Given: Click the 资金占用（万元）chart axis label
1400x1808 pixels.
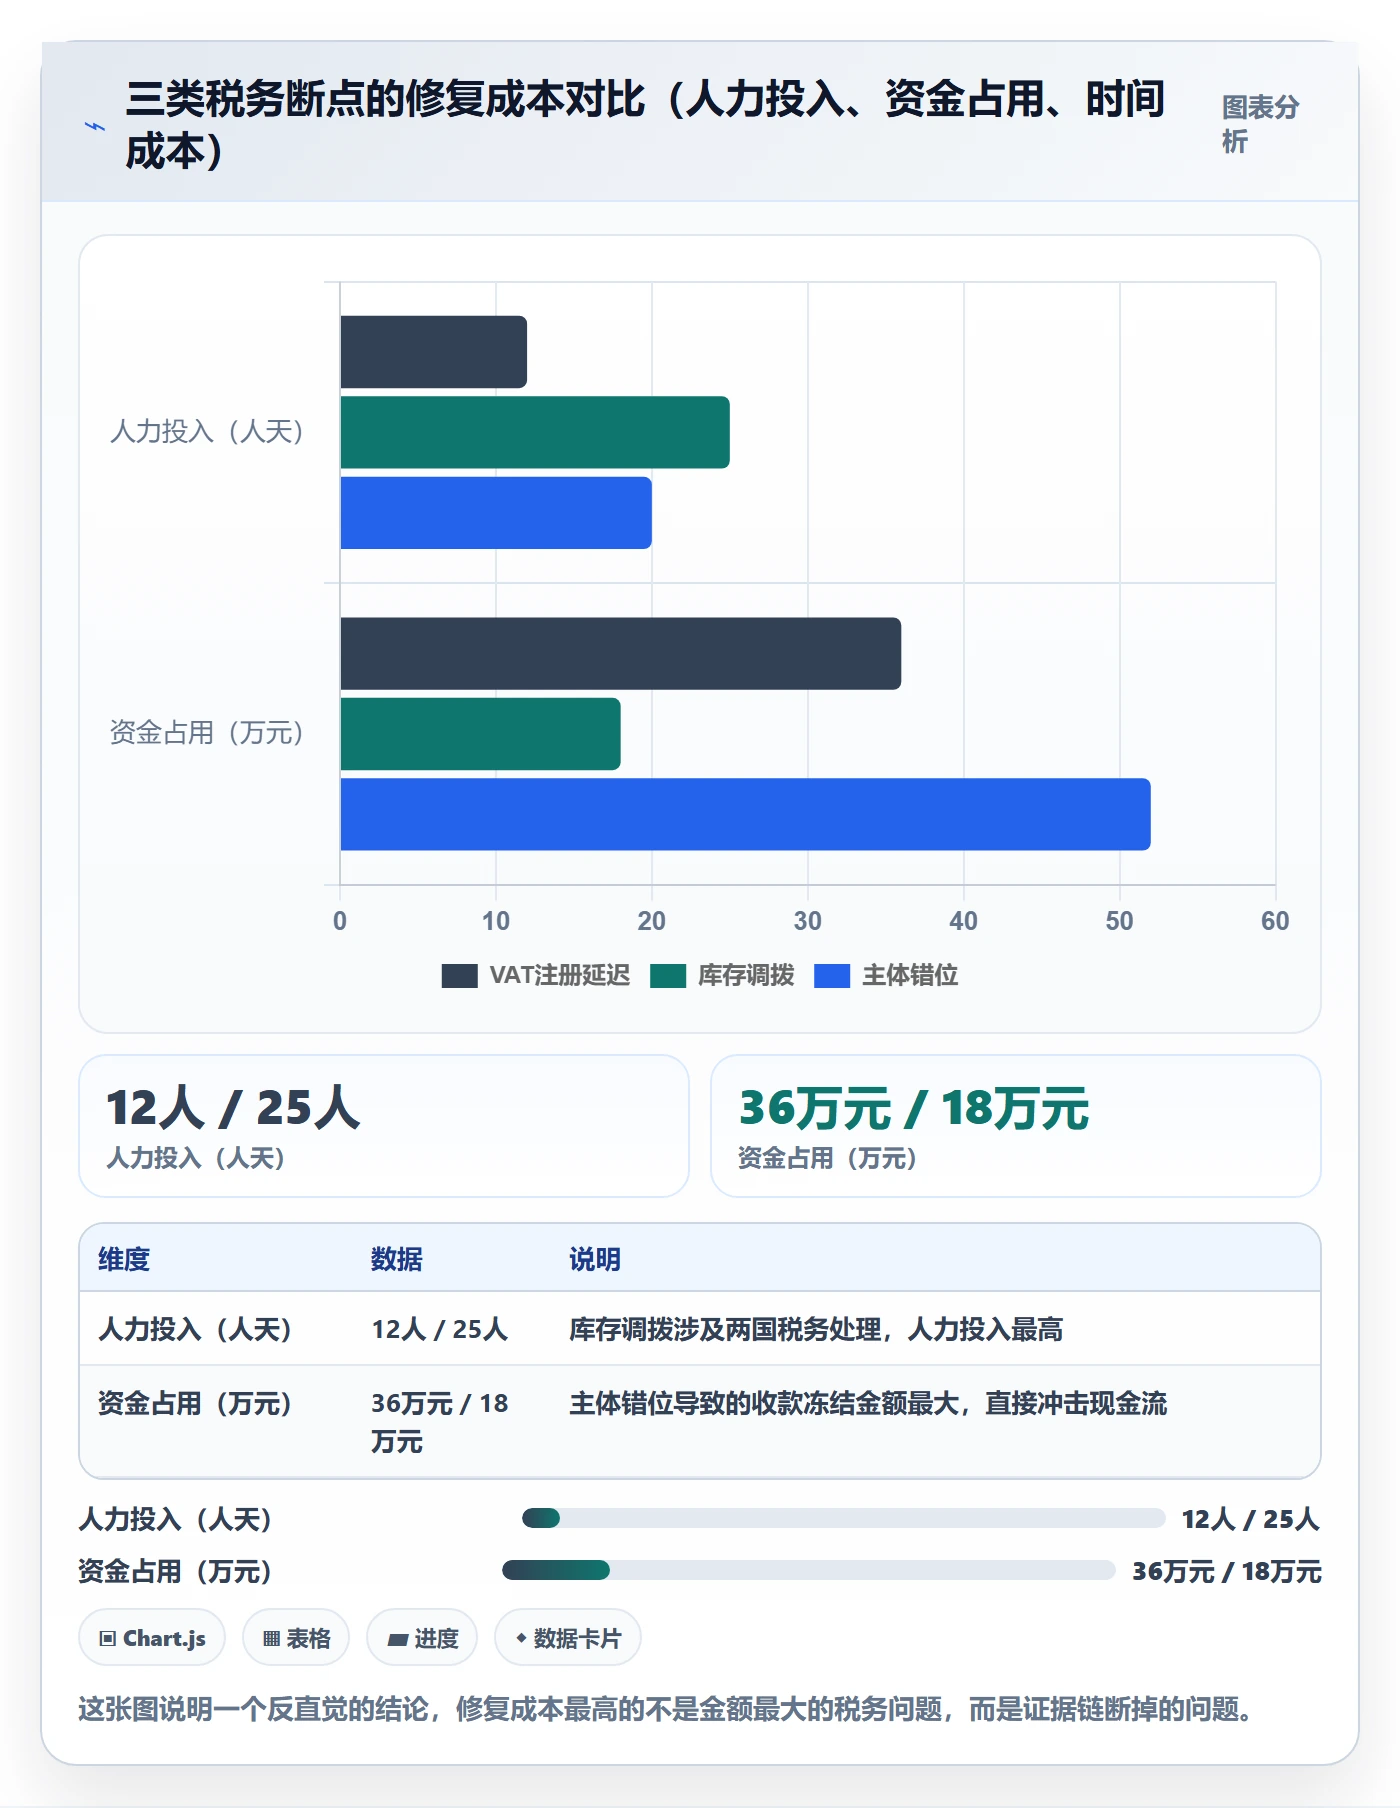Looking at the screenshot, I should (x=207, y=732).
